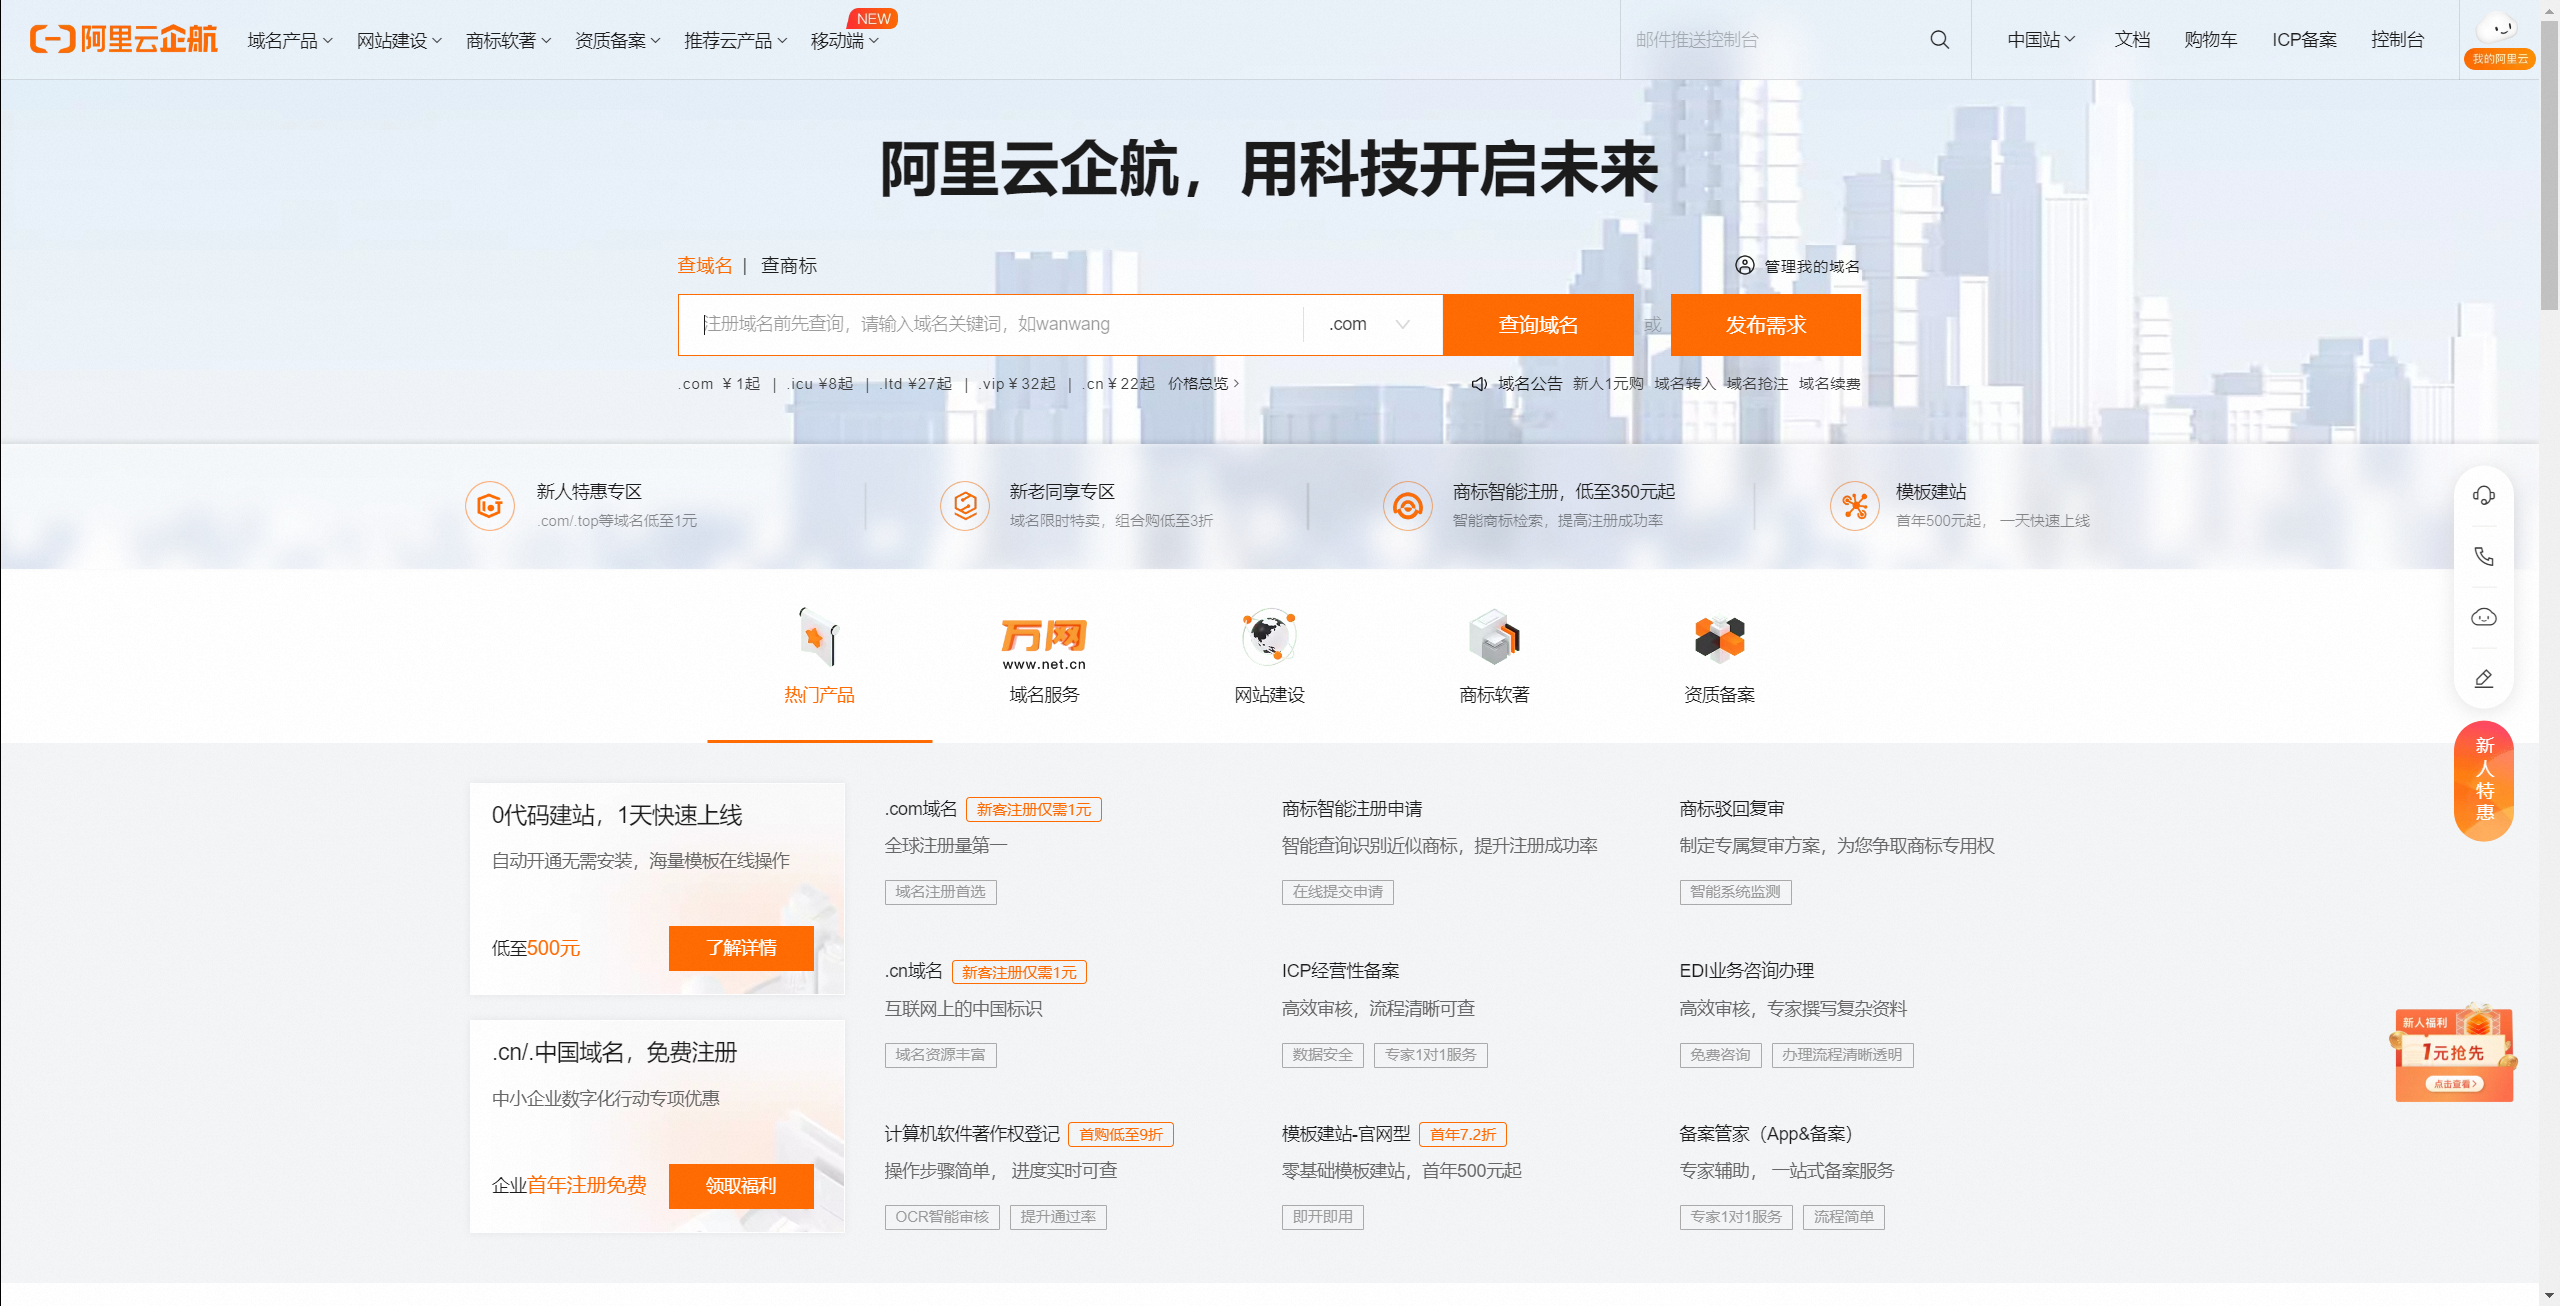Open 价格总览 price overview arrow
Image resolution: width=2560 pixels, height=1306 pixels.
[x=1204, y=384]
